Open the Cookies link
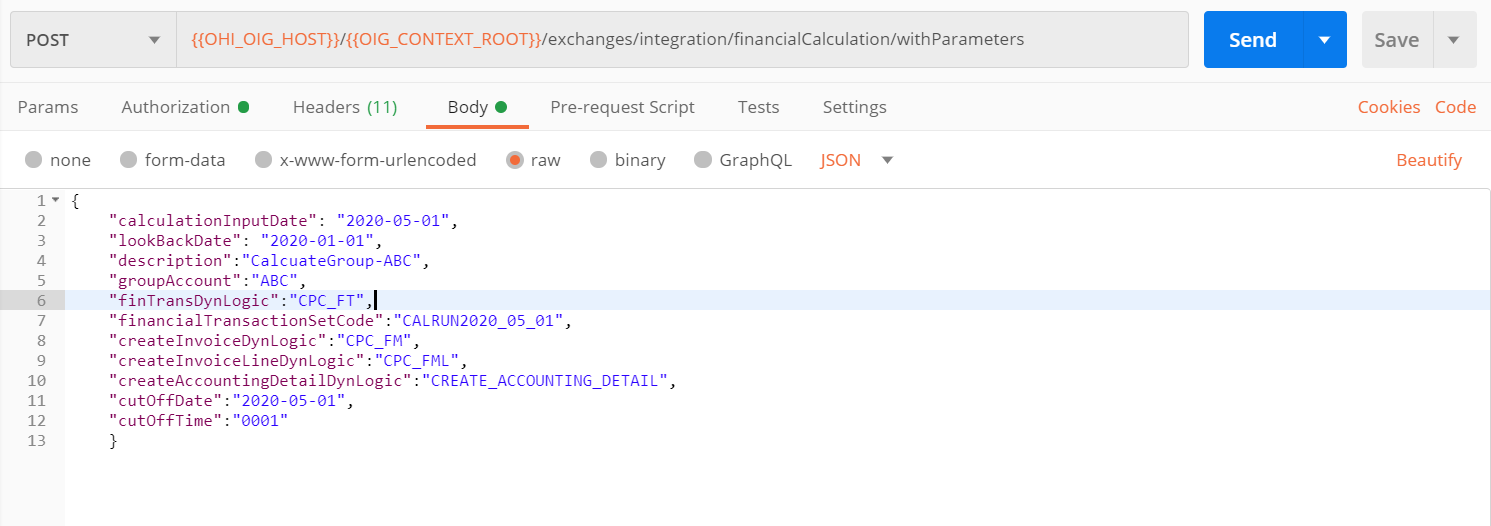This screenshot has height=526, width=1491. (1389, 107)
